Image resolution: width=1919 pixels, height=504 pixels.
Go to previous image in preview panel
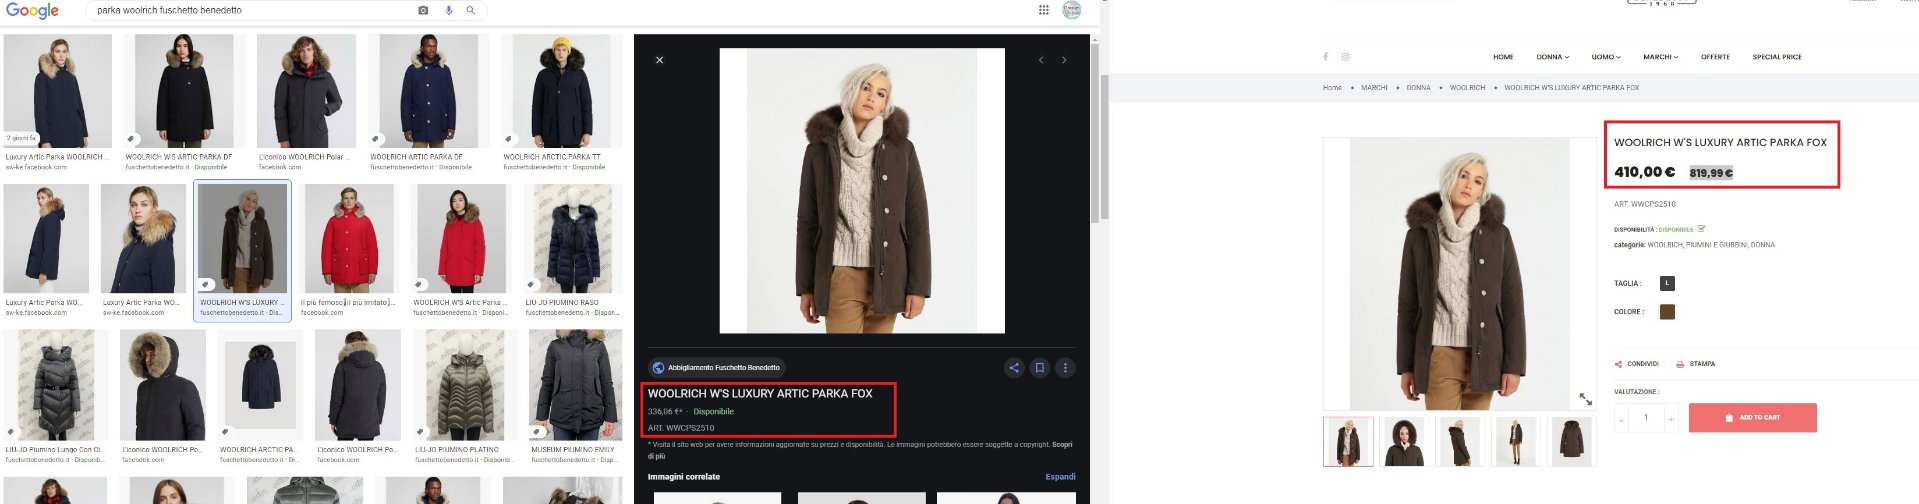(x=1041, y=60)
